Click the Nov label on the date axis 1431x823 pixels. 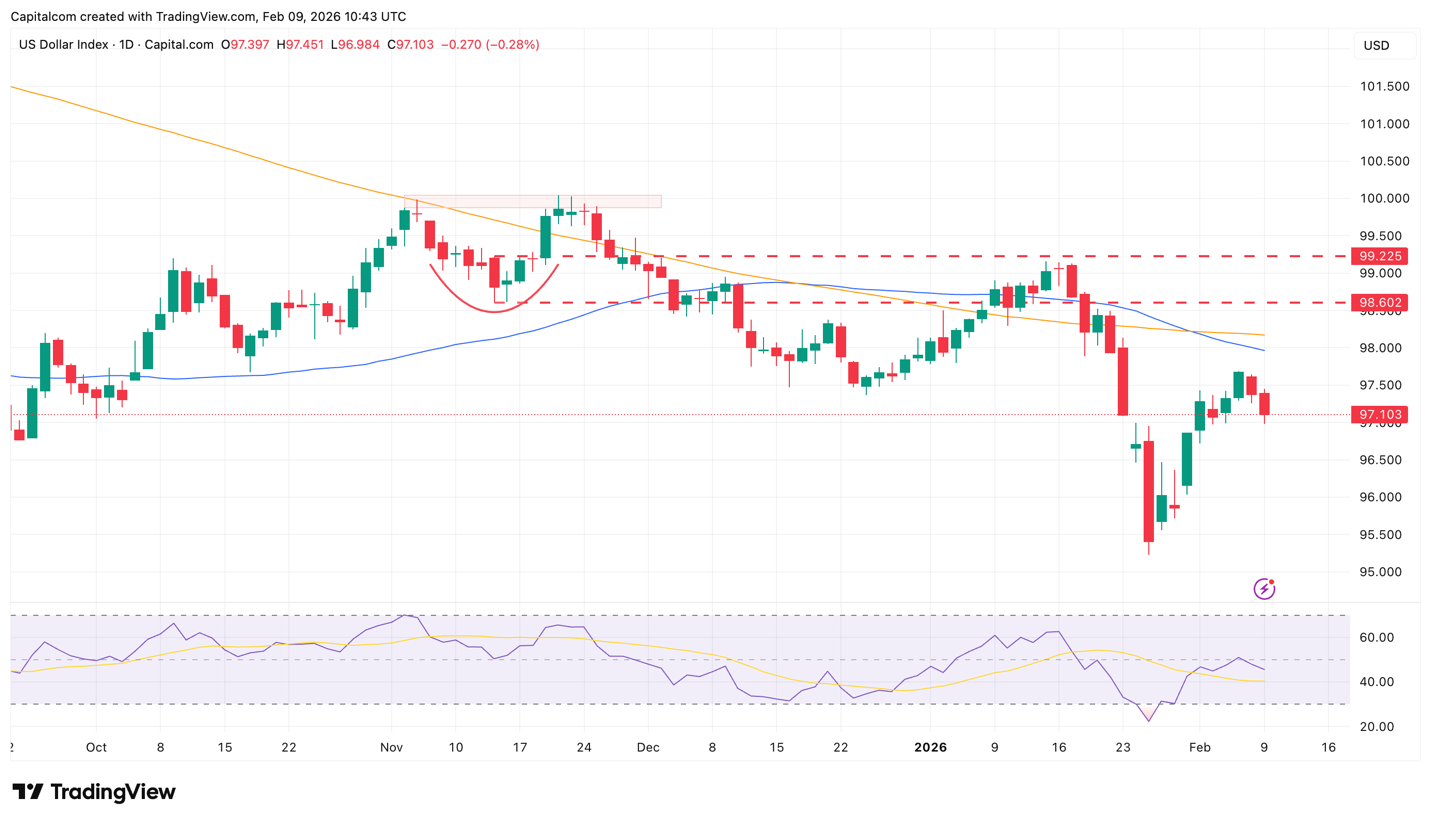(x=391, y=747)
